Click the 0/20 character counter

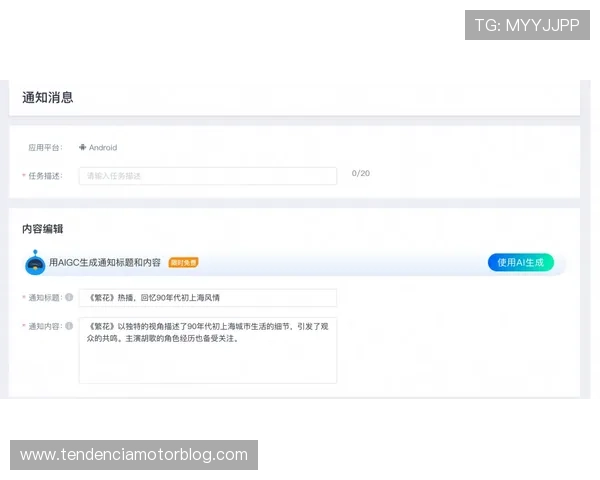click(360, 173)
